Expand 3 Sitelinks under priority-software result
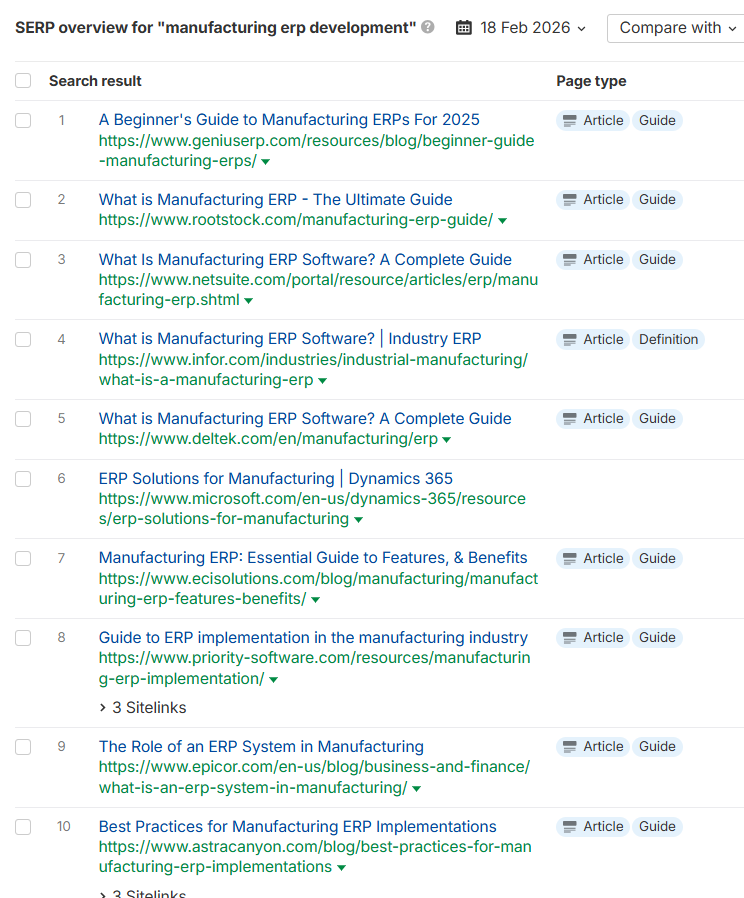This screenshot has width=744, height=898. (143, 708)
